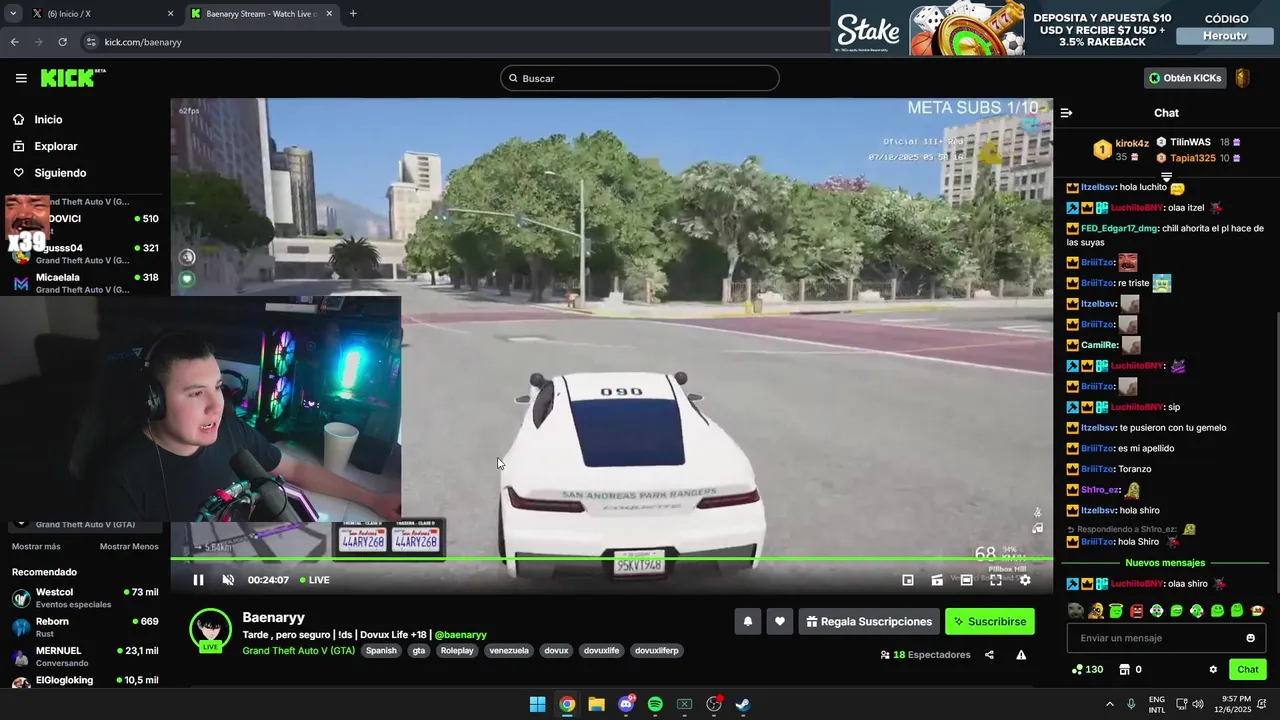Open recommended channel MERNUEL
This screenshot has height=720, width=1280.
[x=84, y=656]
